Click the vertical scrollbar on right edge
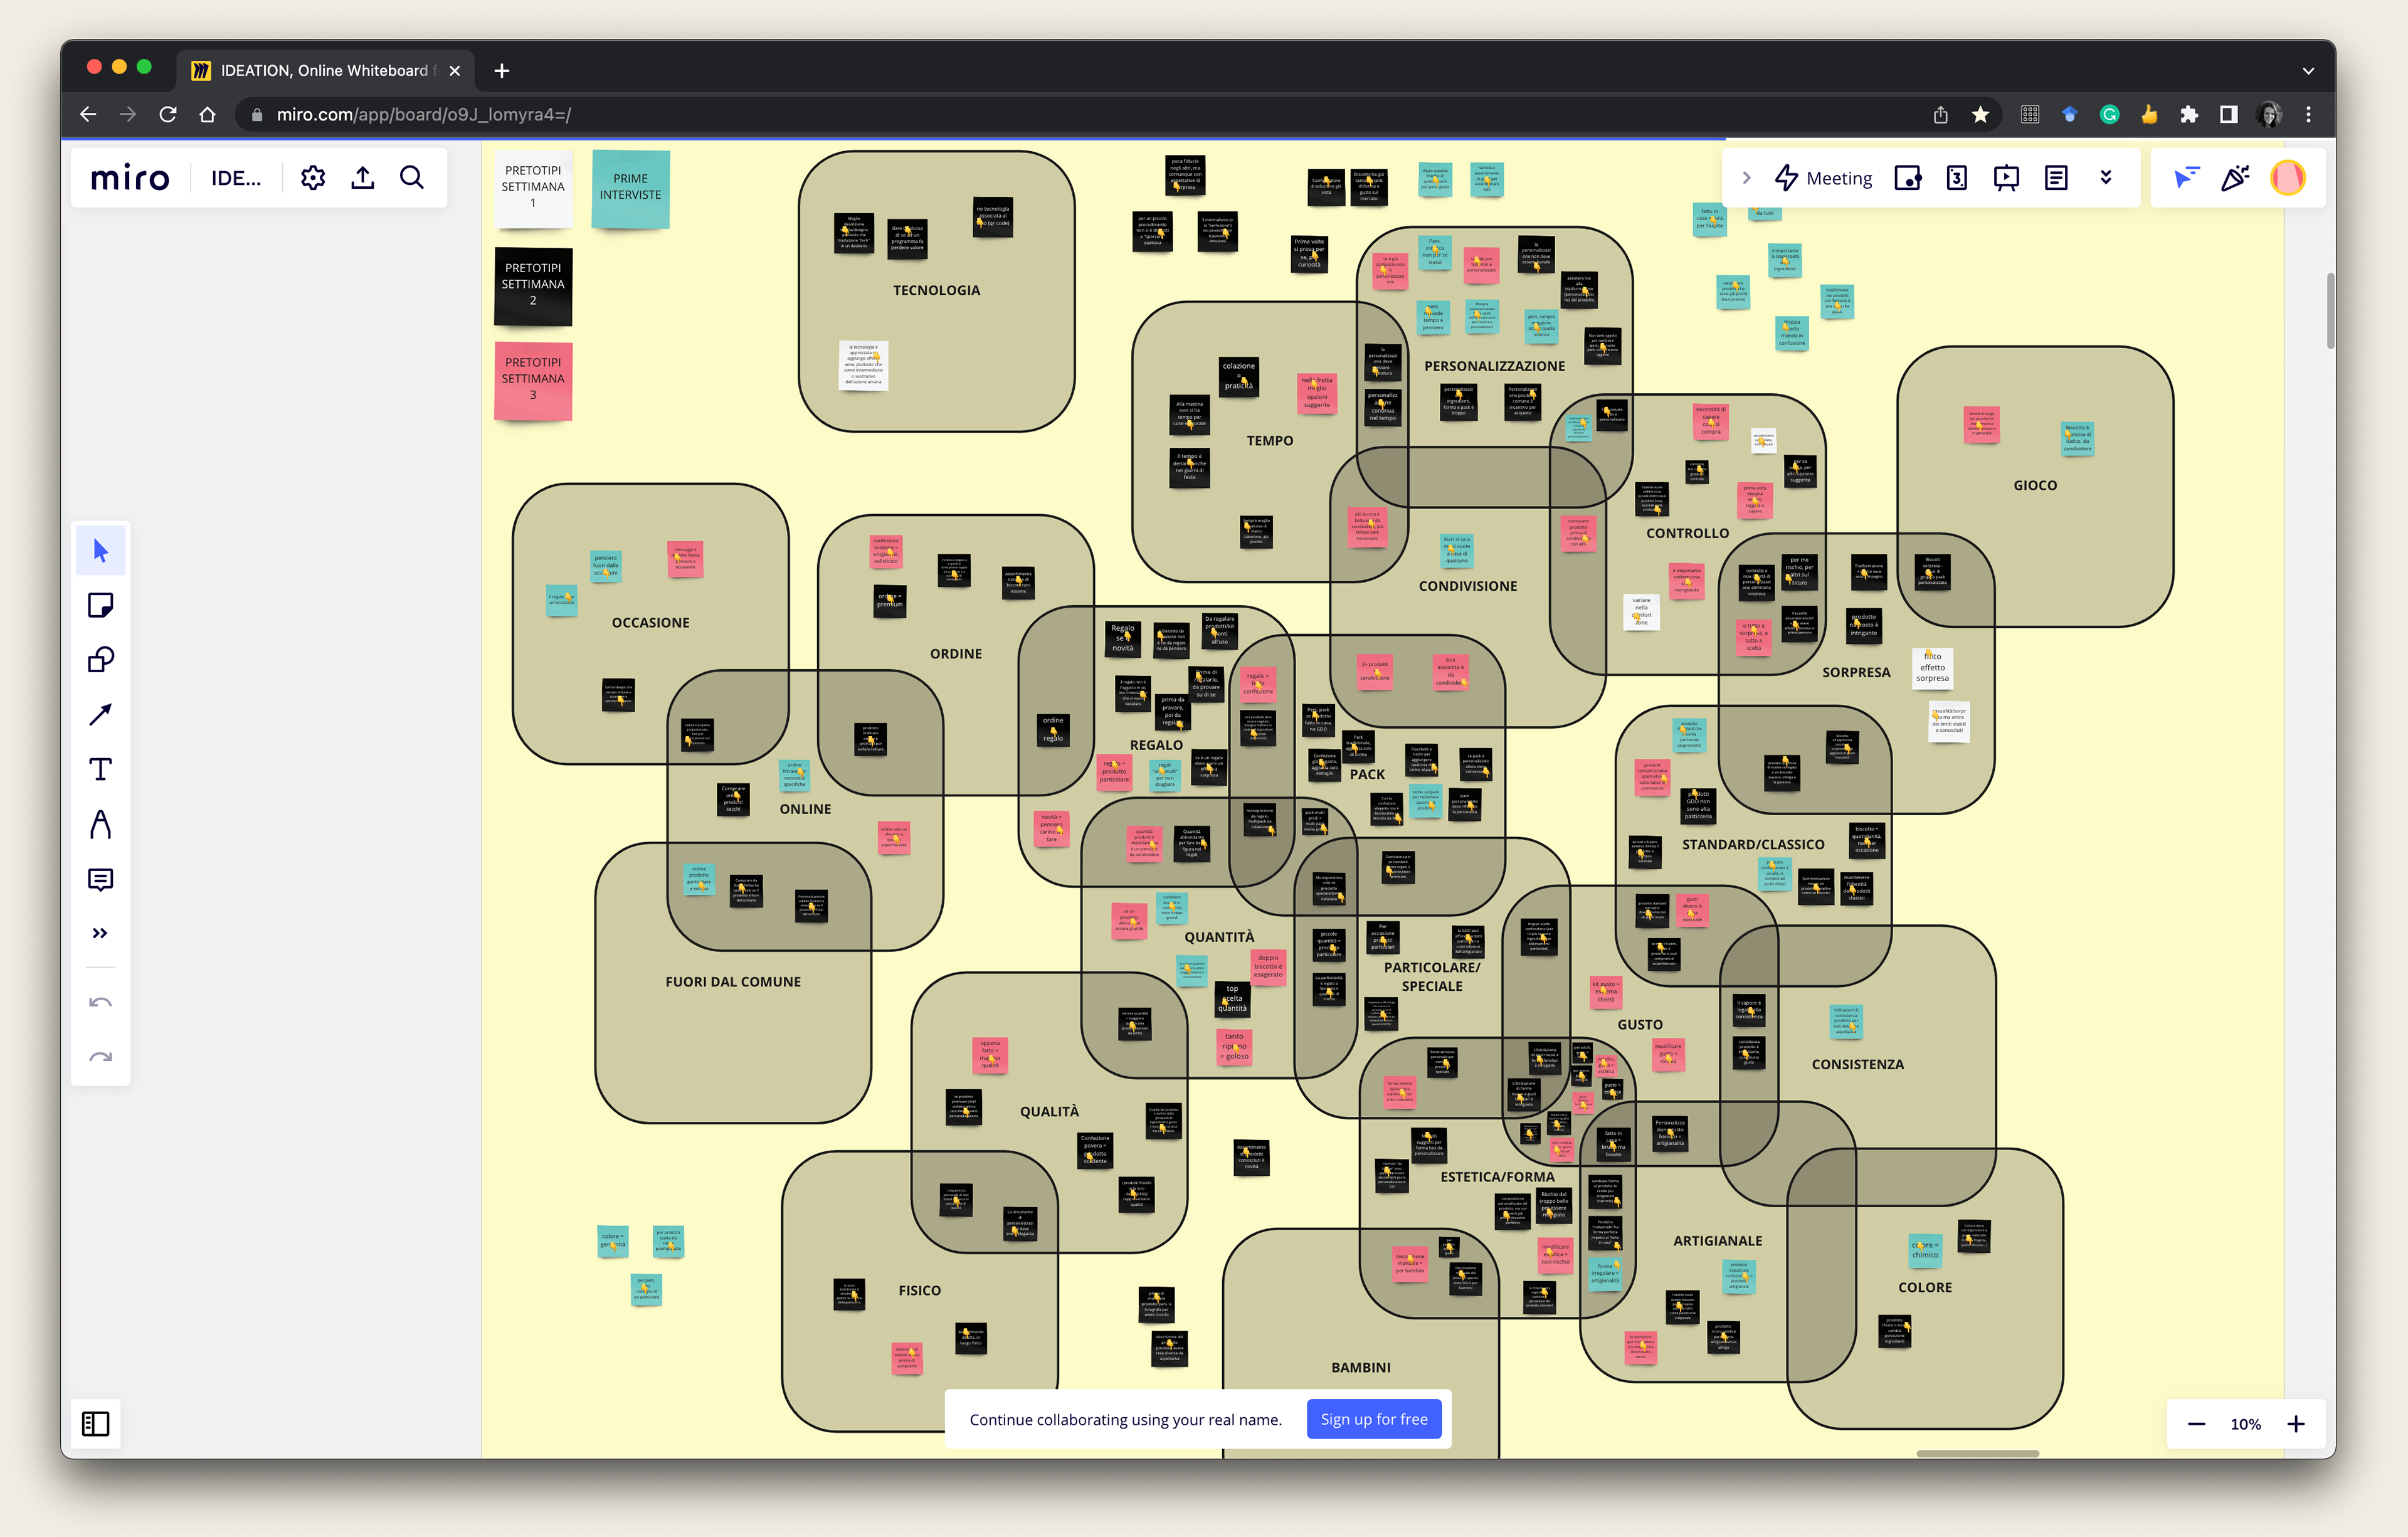Screen dimensions: 2408x1537 [x=2331, y=310]
